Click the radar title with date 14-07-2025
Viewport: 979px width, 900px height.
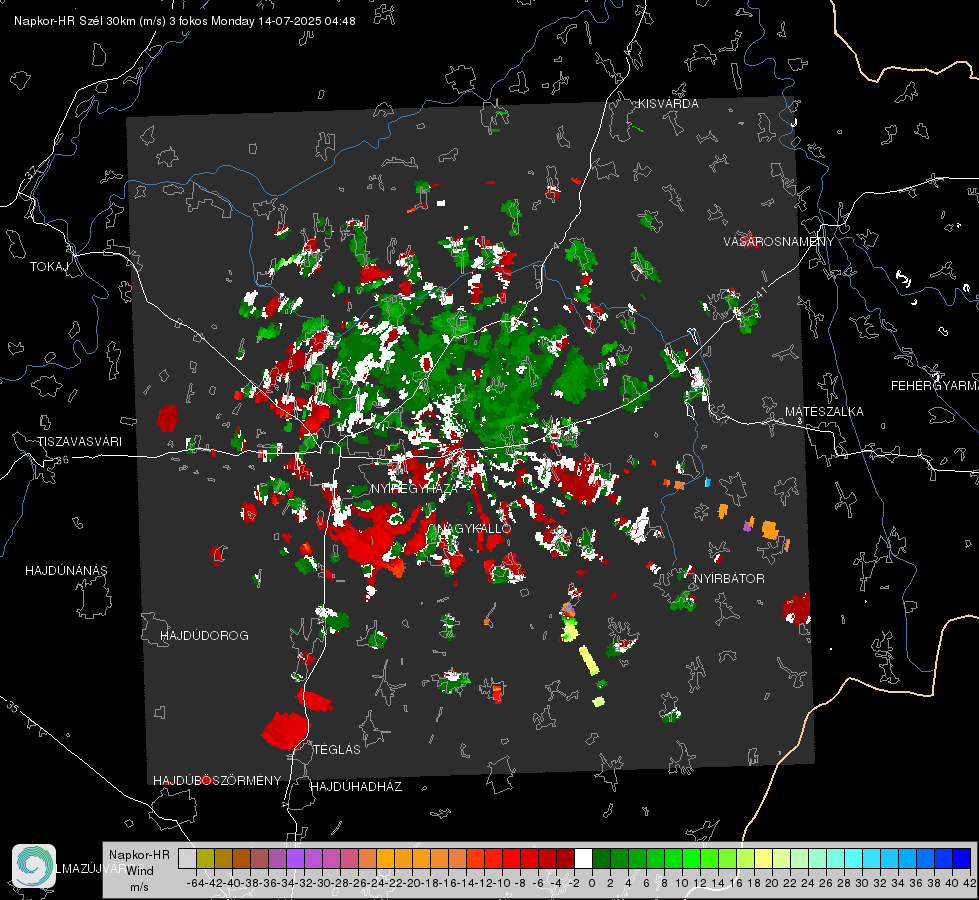[x=185, y=21]
